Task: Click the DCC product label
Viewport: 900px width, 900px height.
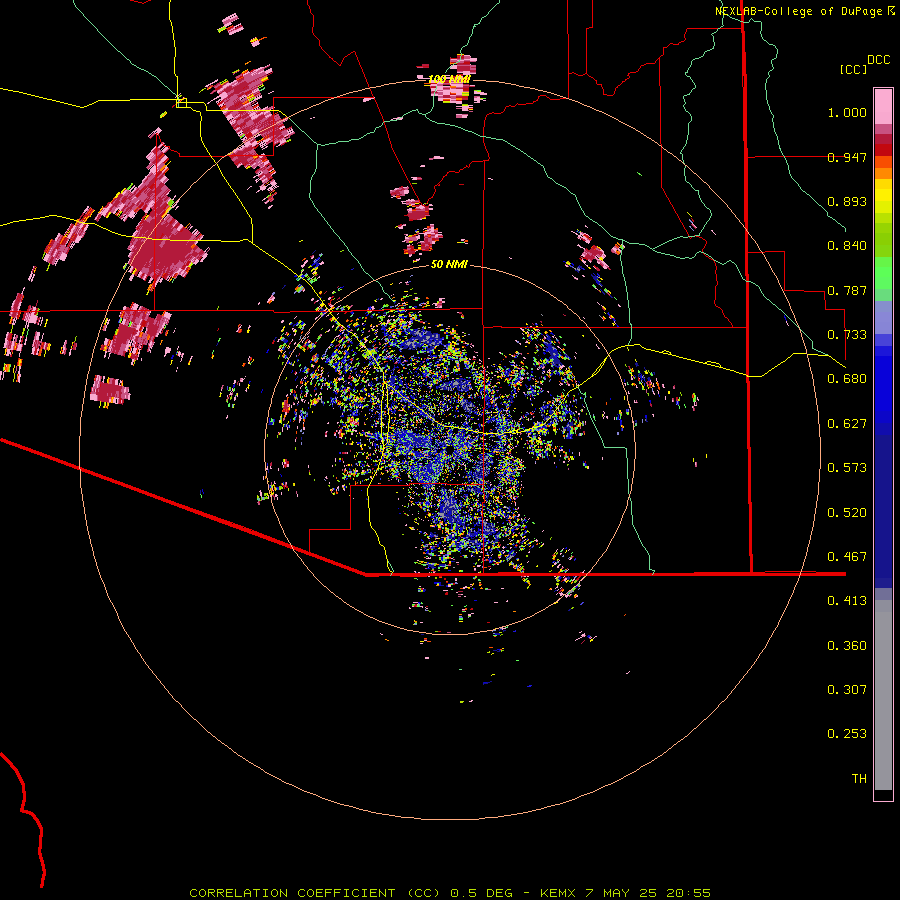Action: 878,59
